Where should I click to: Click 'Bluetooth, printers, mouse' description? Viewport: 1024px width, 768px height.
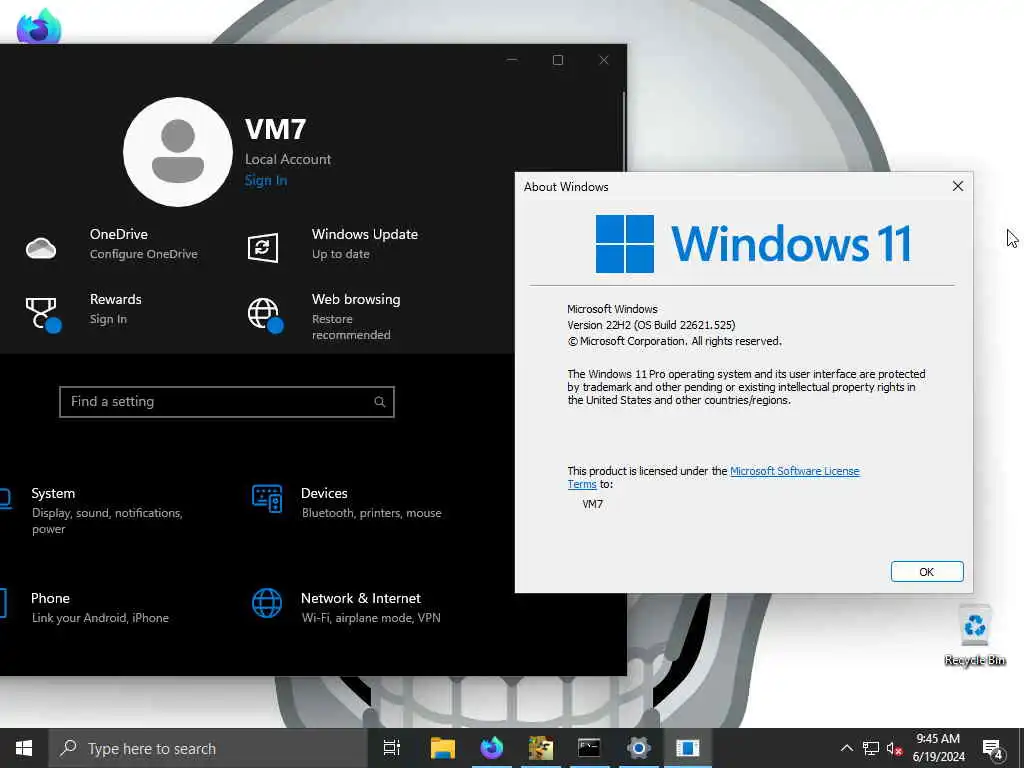[372, 513]
